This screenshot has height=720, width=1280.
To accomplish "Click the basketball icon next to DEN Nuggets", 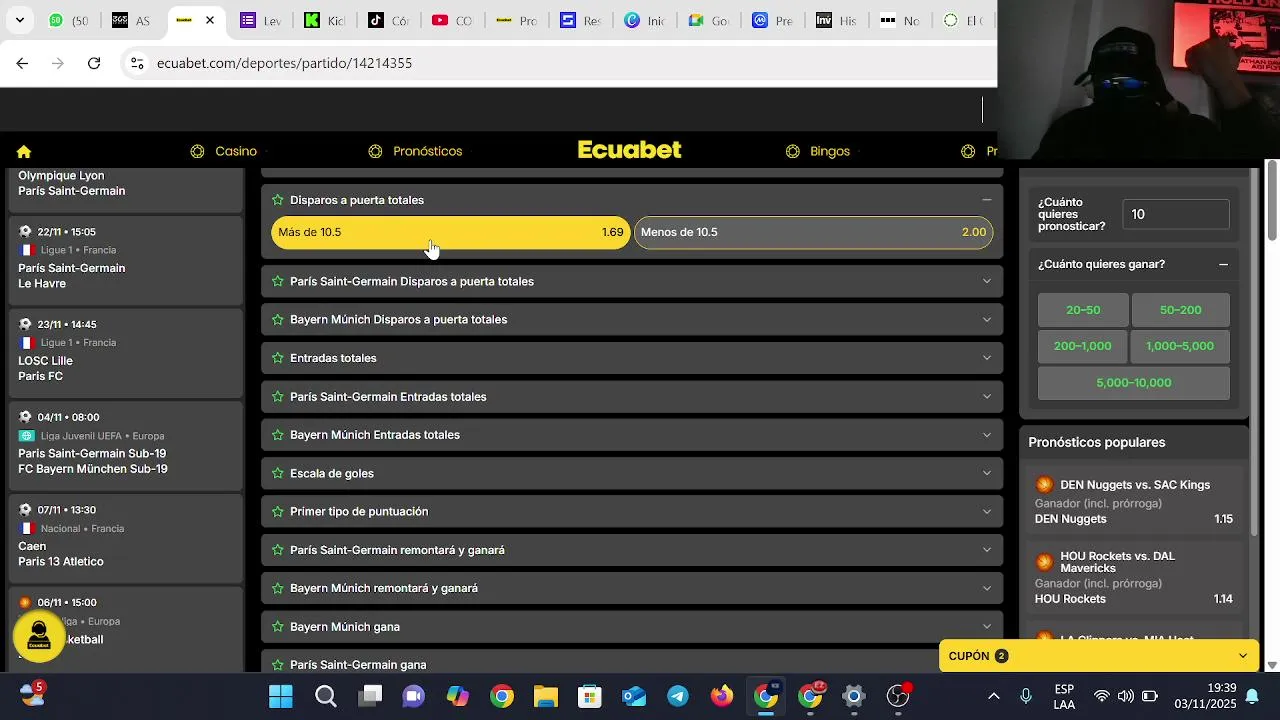I will 1044,485.
